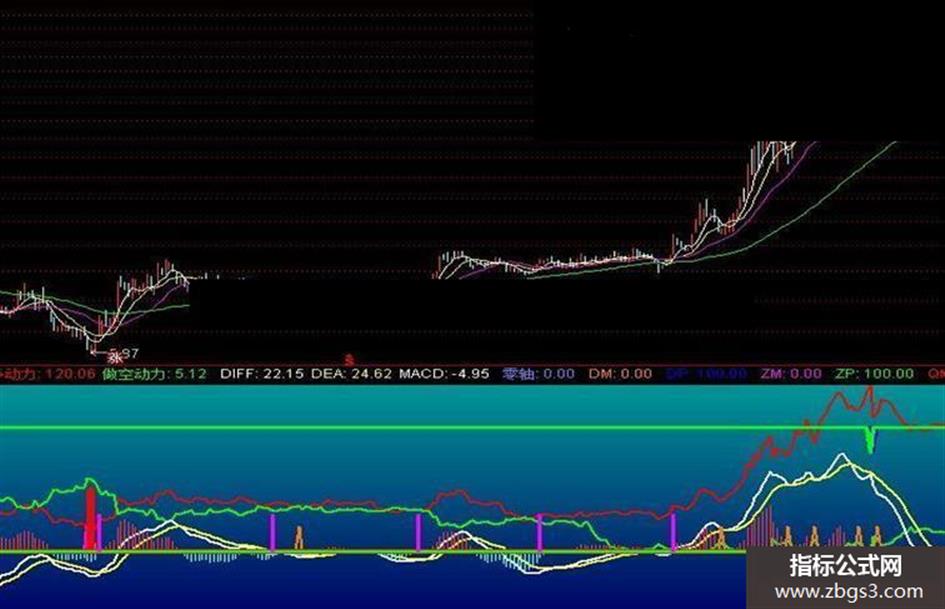
Task: Click the low price label 5.37
Action: click(x=125, y=353)
